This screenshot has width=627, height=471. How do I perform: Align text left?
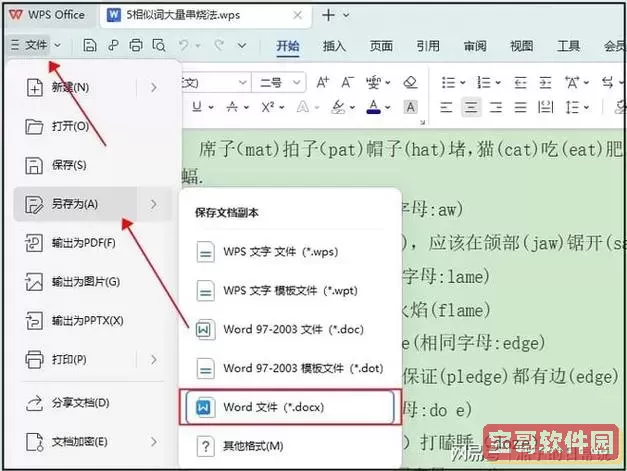446,107
